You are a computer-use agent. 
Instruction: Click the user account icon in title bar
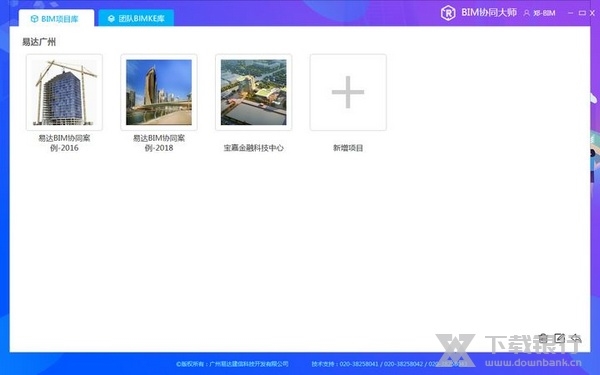point(527,13)
